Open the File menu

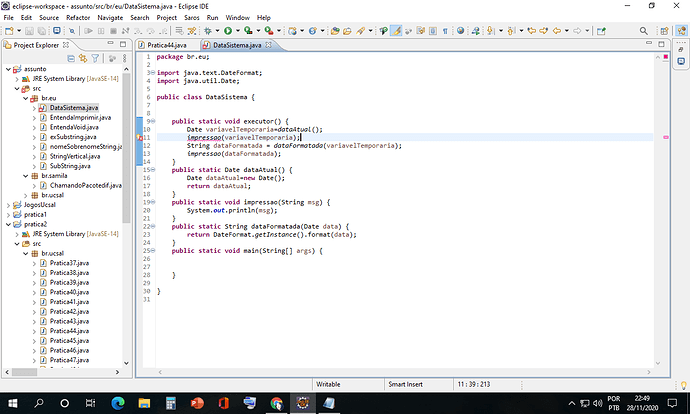[x=8, y=18]
